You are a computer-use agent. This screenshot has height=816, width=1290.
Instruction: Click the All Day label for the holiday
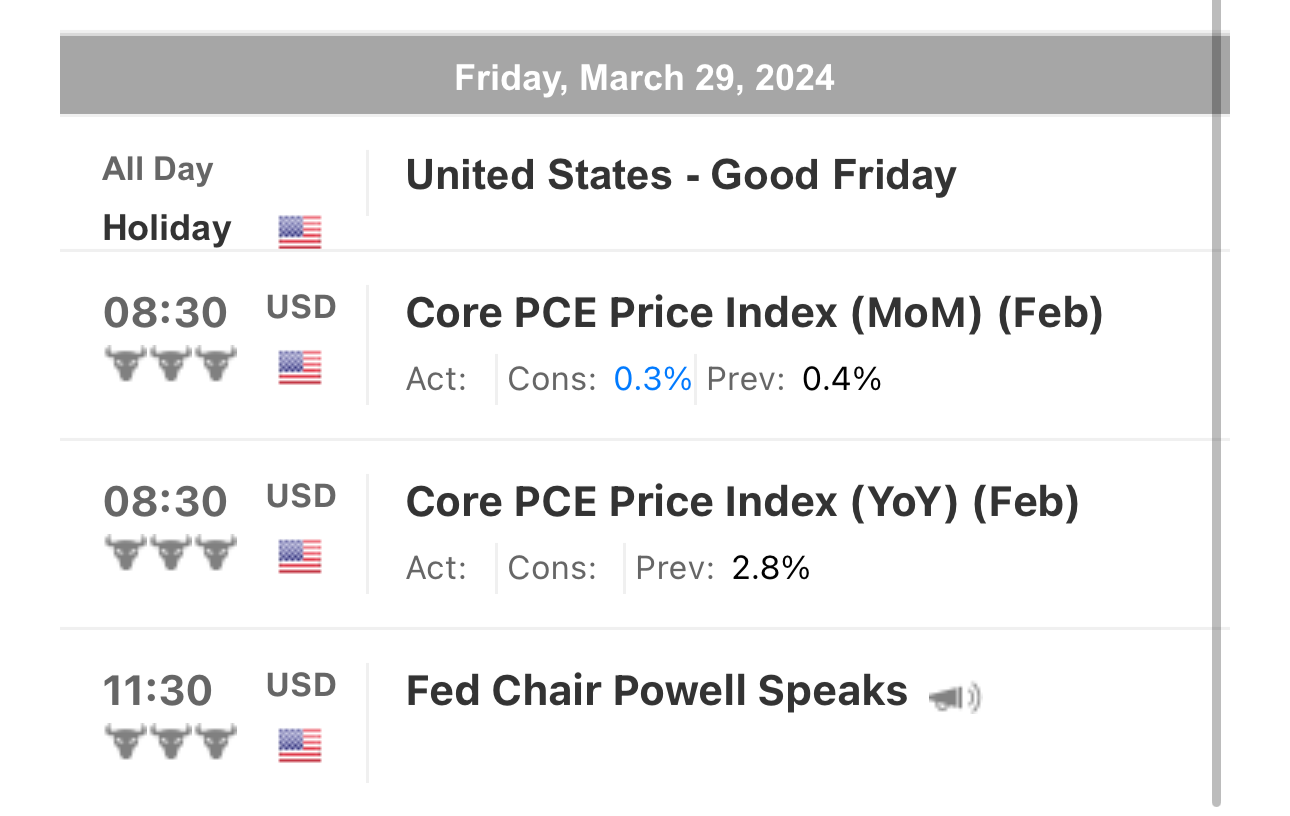click(x=158, y=169)
